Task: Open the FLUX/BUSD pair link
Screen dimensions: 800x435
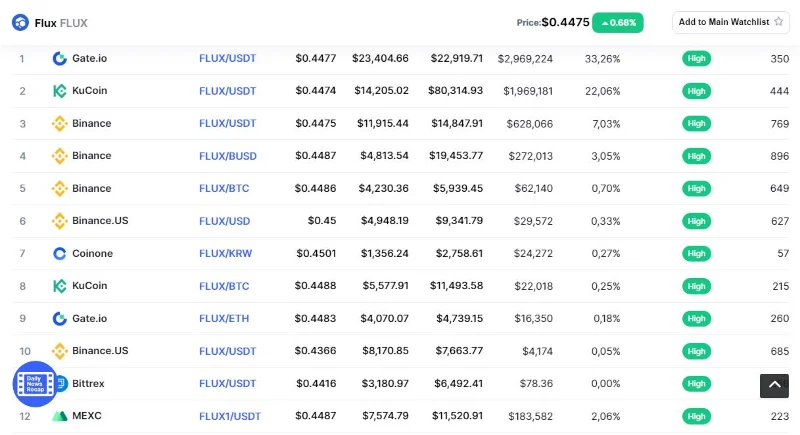Action: click(228, 156)
